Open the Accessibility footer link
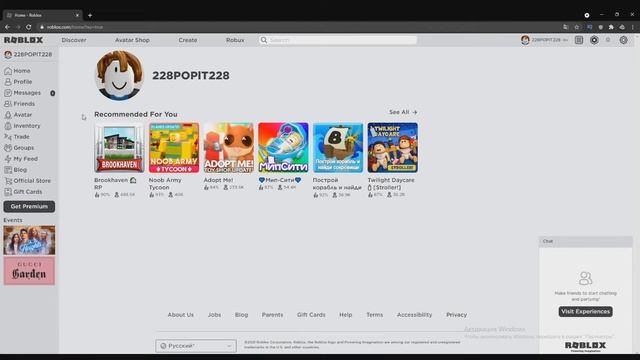 (x=414, y=315)
